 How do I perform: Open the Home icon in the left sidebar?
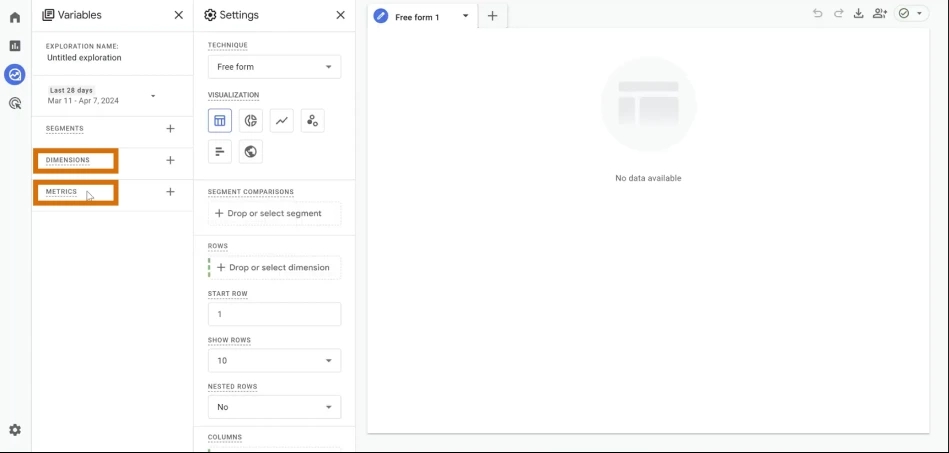click(x=15, y=17)
